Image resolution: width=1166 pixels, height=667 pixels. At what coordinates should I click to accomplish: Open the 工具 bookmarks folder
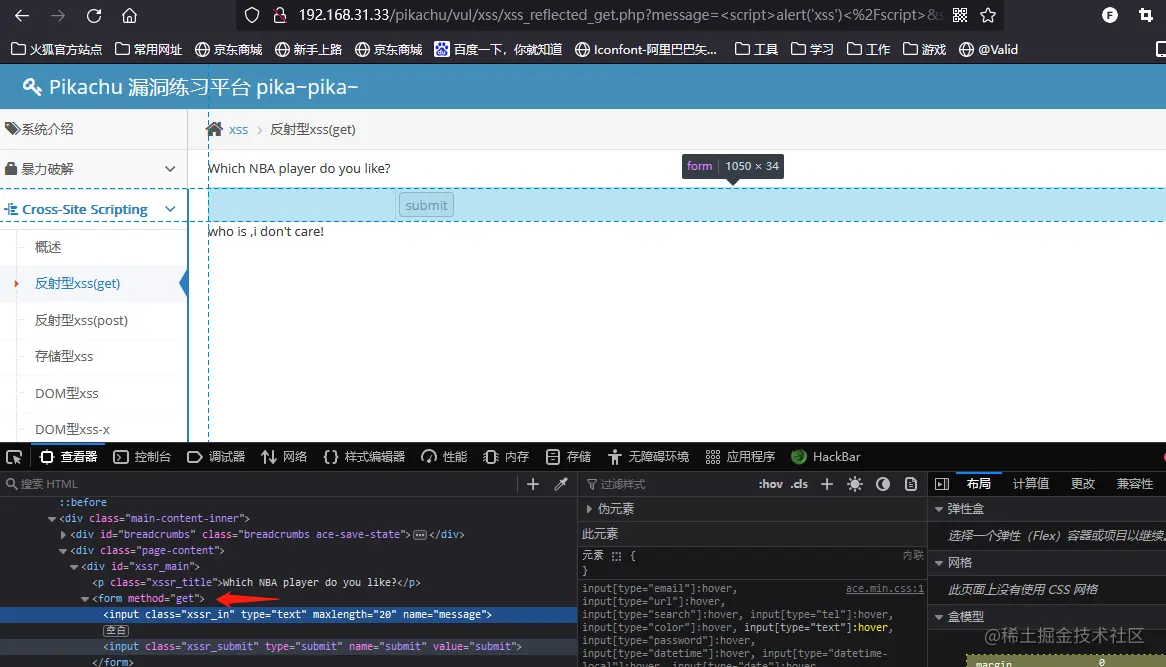[x=757, y=49]
